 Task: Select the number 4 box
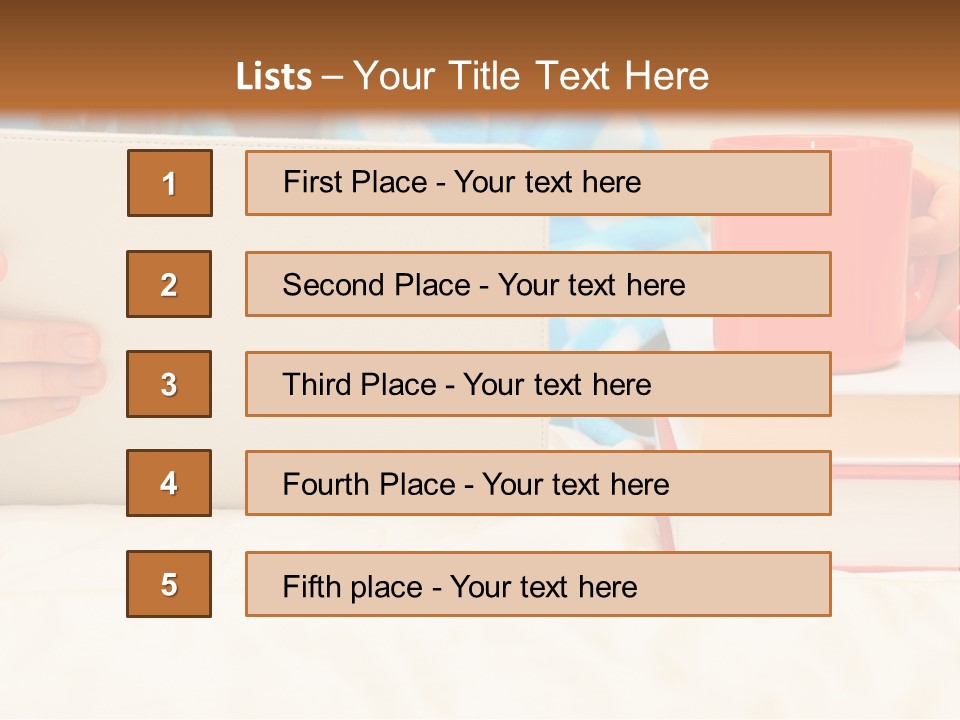[169, 483]
